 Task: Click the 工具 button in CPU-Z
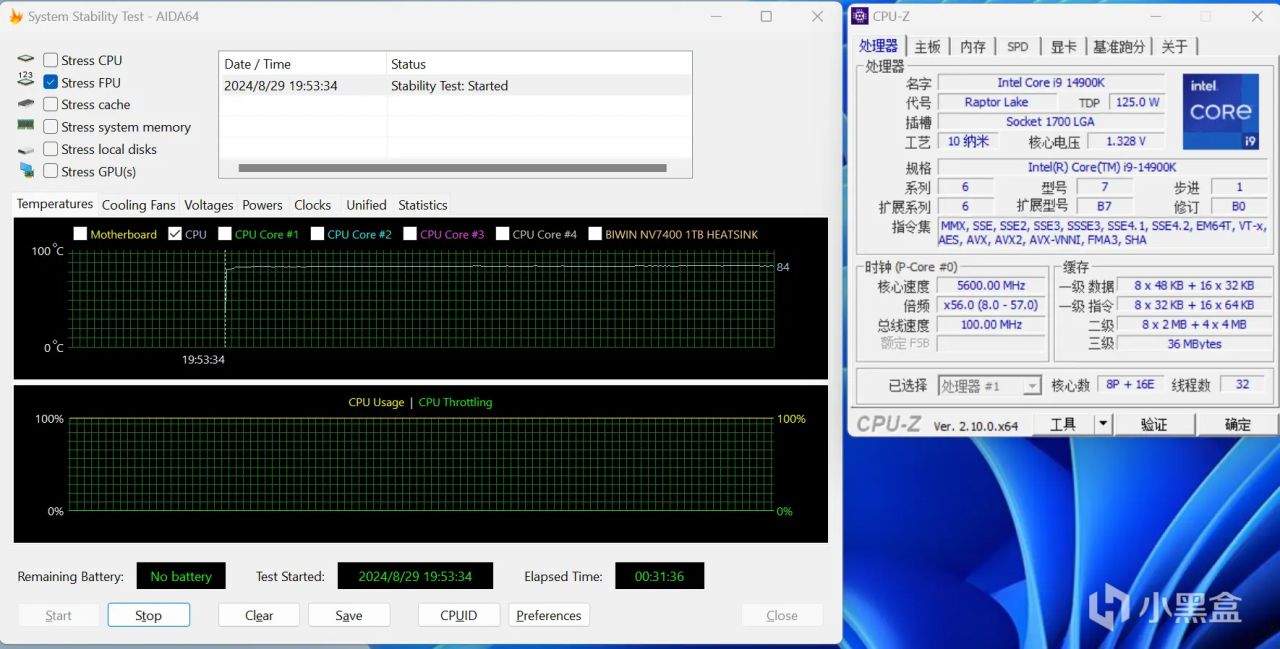click(x=1063, y=424)
